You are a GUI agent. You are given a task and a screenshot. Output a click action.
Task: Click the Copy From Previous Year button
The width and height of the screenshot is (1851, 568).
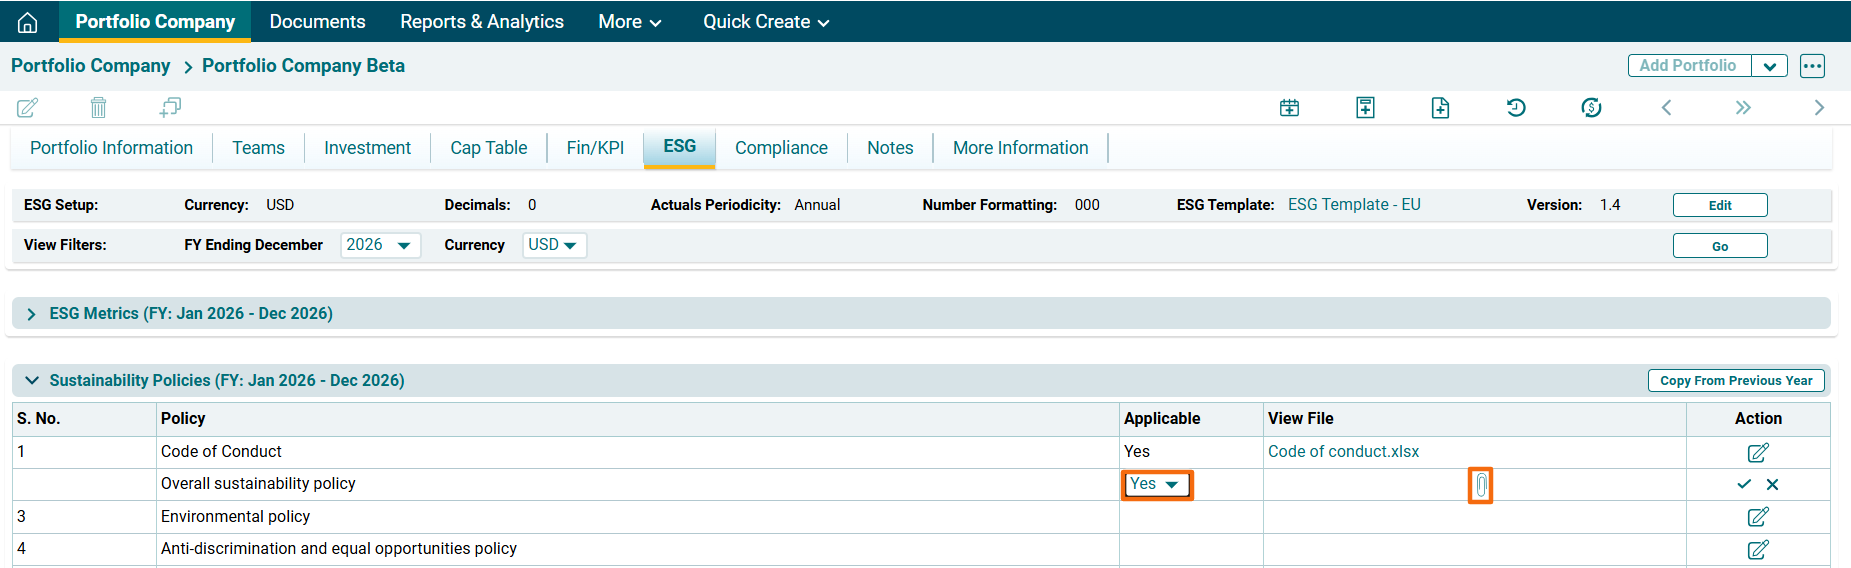[1735, 381]
